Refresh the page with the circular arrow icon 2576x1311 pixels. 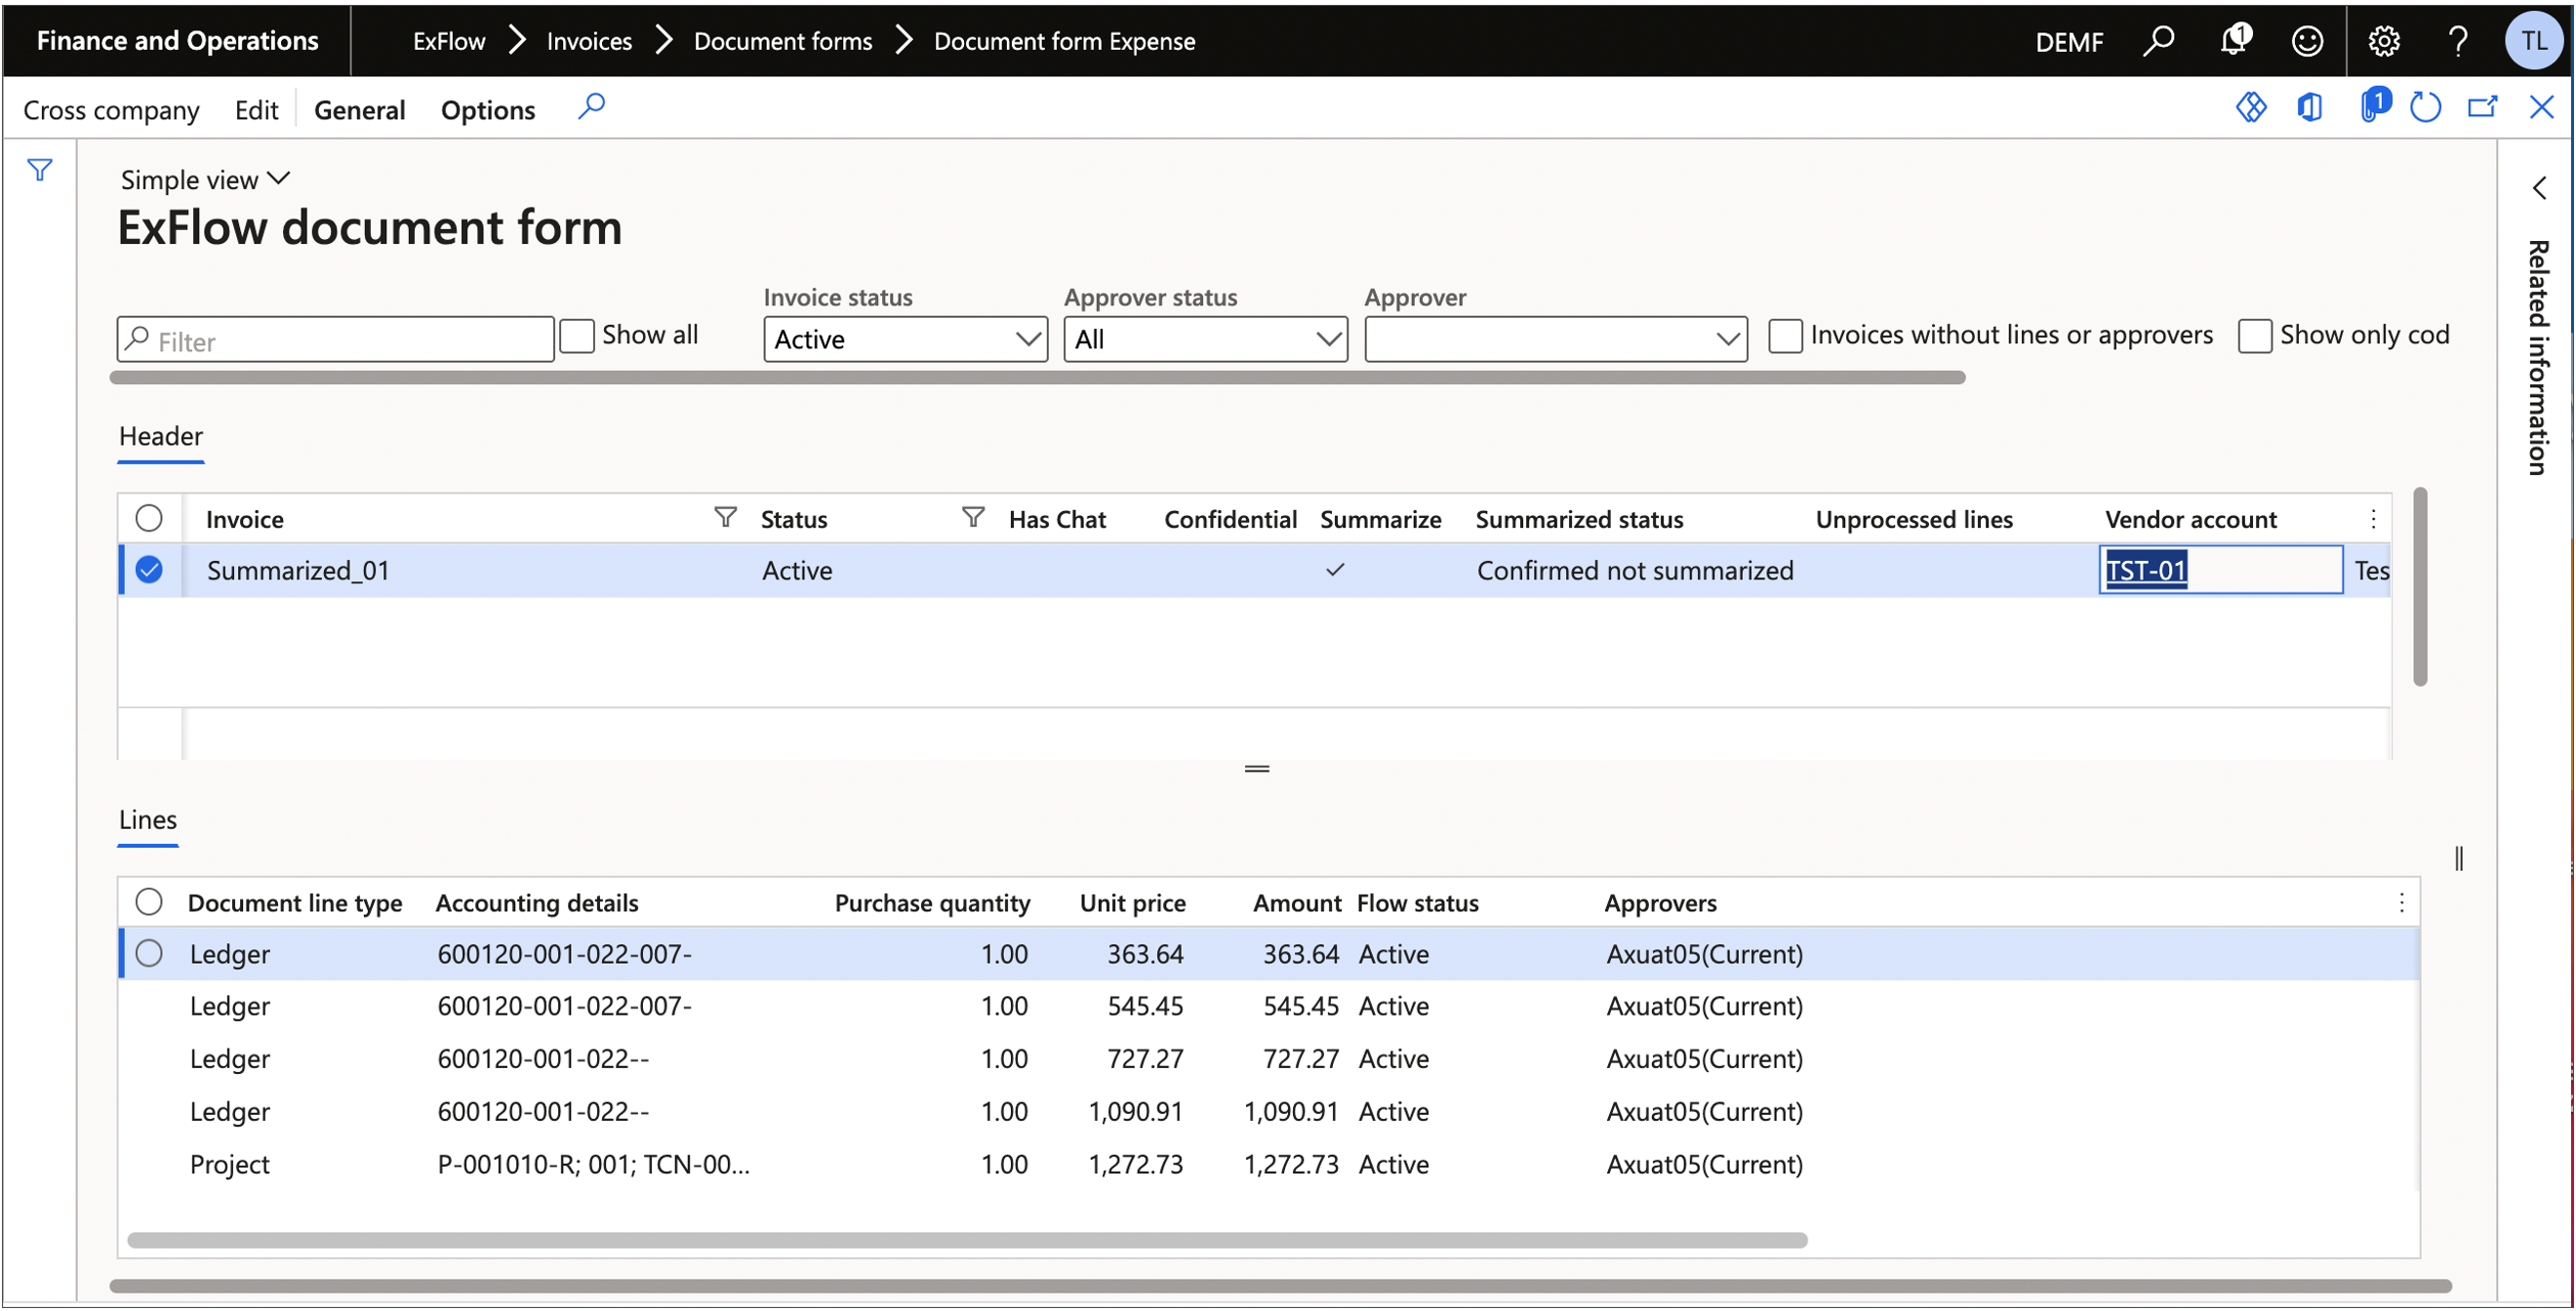2427,107
